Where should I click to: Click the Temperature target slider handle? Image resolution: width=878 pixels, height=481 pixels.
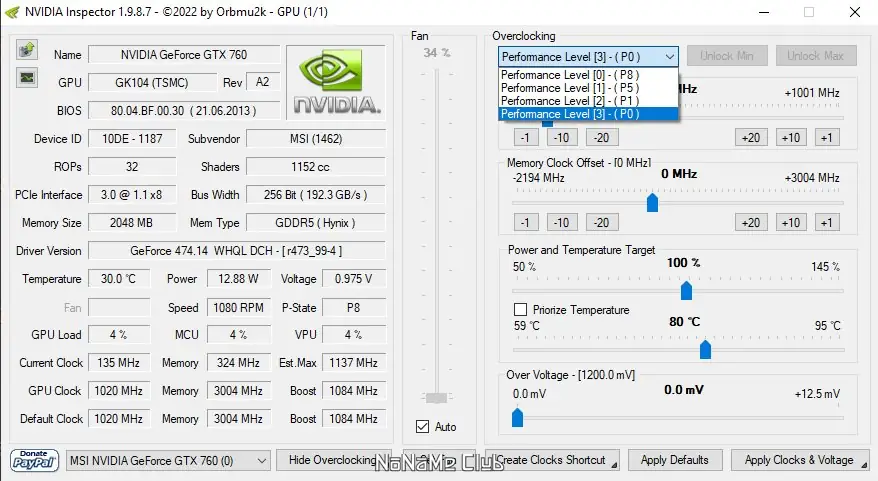pyautogui.click(x=705, y=349)
